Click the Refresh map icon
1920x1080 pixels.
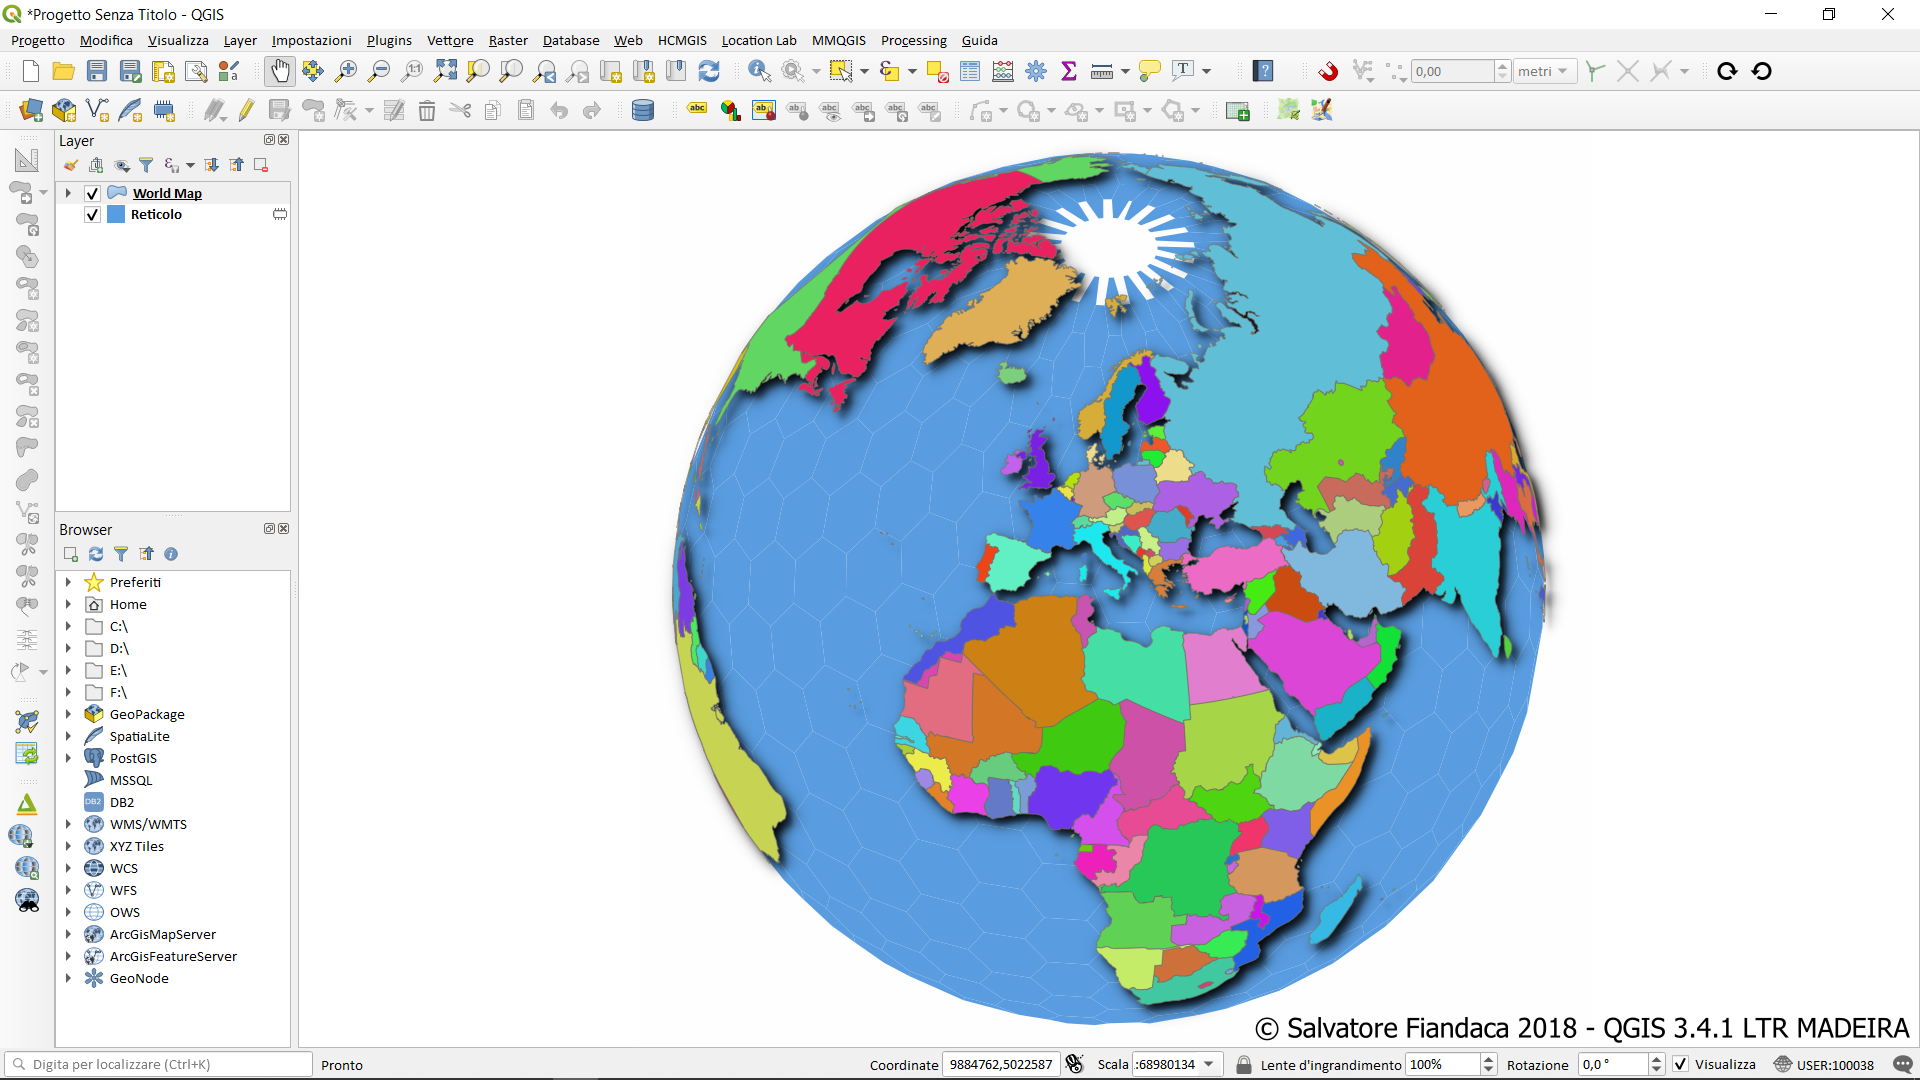(x=709, y=71)
